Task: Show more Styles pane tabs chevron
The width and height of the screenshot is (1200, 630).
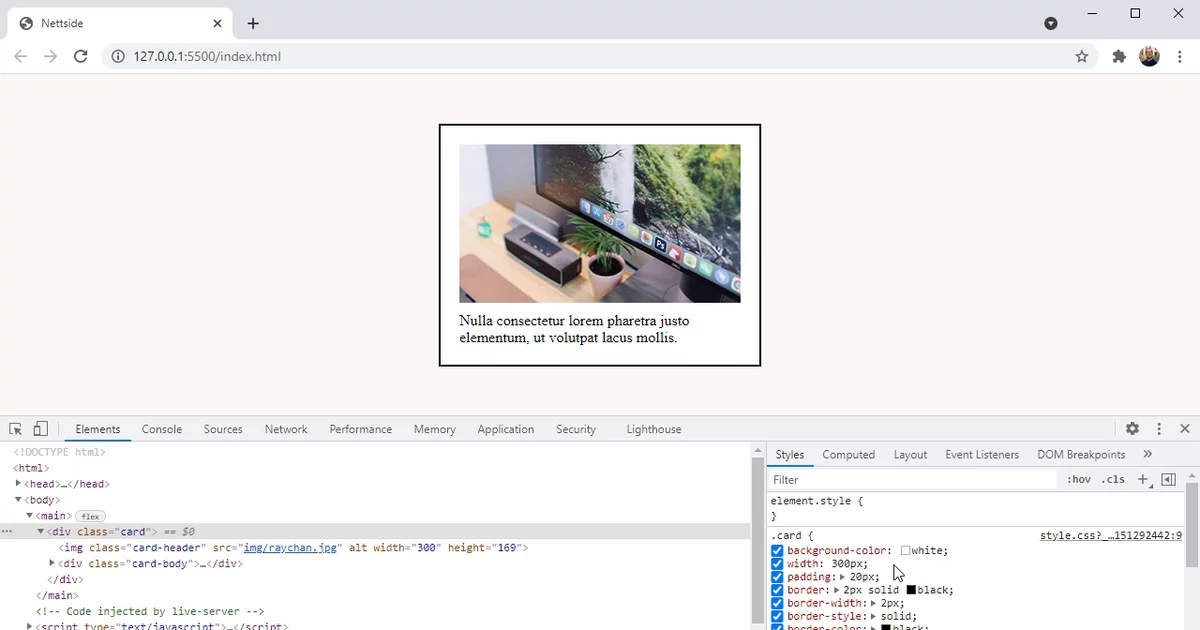Action: [x=1148, y=454]
